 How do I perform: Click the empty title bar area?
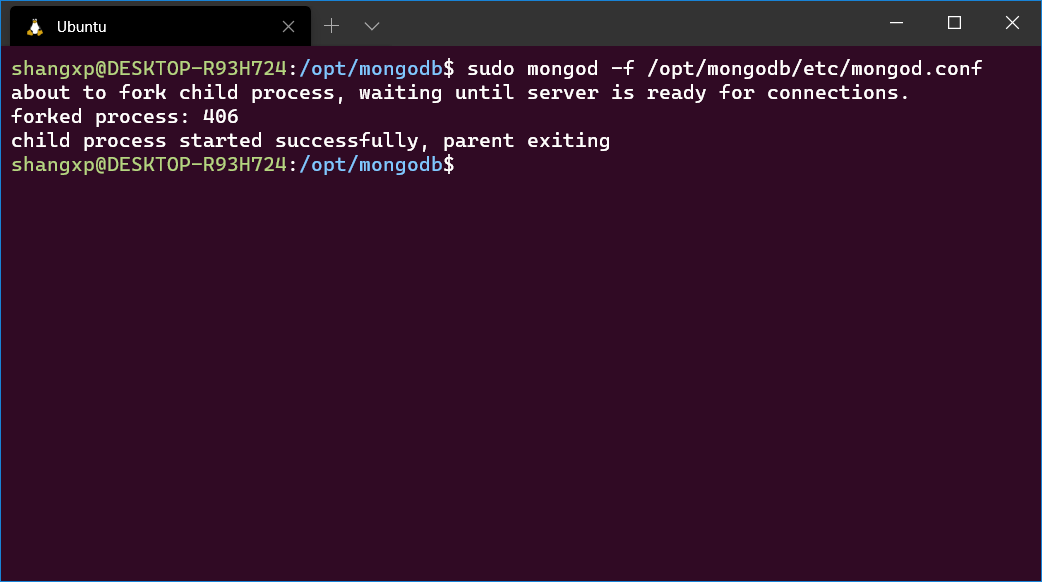pyautogui.click(x=620, y=23)
